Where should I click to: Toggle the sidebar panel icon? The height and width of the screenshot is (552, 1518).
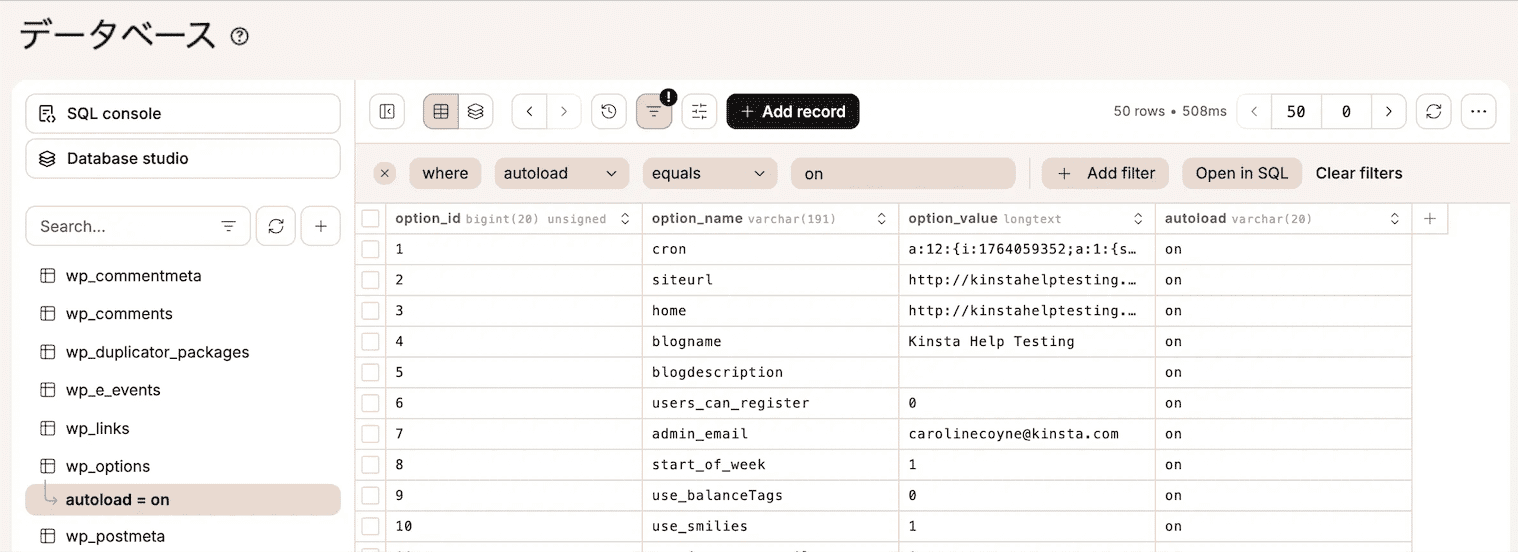pyautogui.click(x=387, y=112)
